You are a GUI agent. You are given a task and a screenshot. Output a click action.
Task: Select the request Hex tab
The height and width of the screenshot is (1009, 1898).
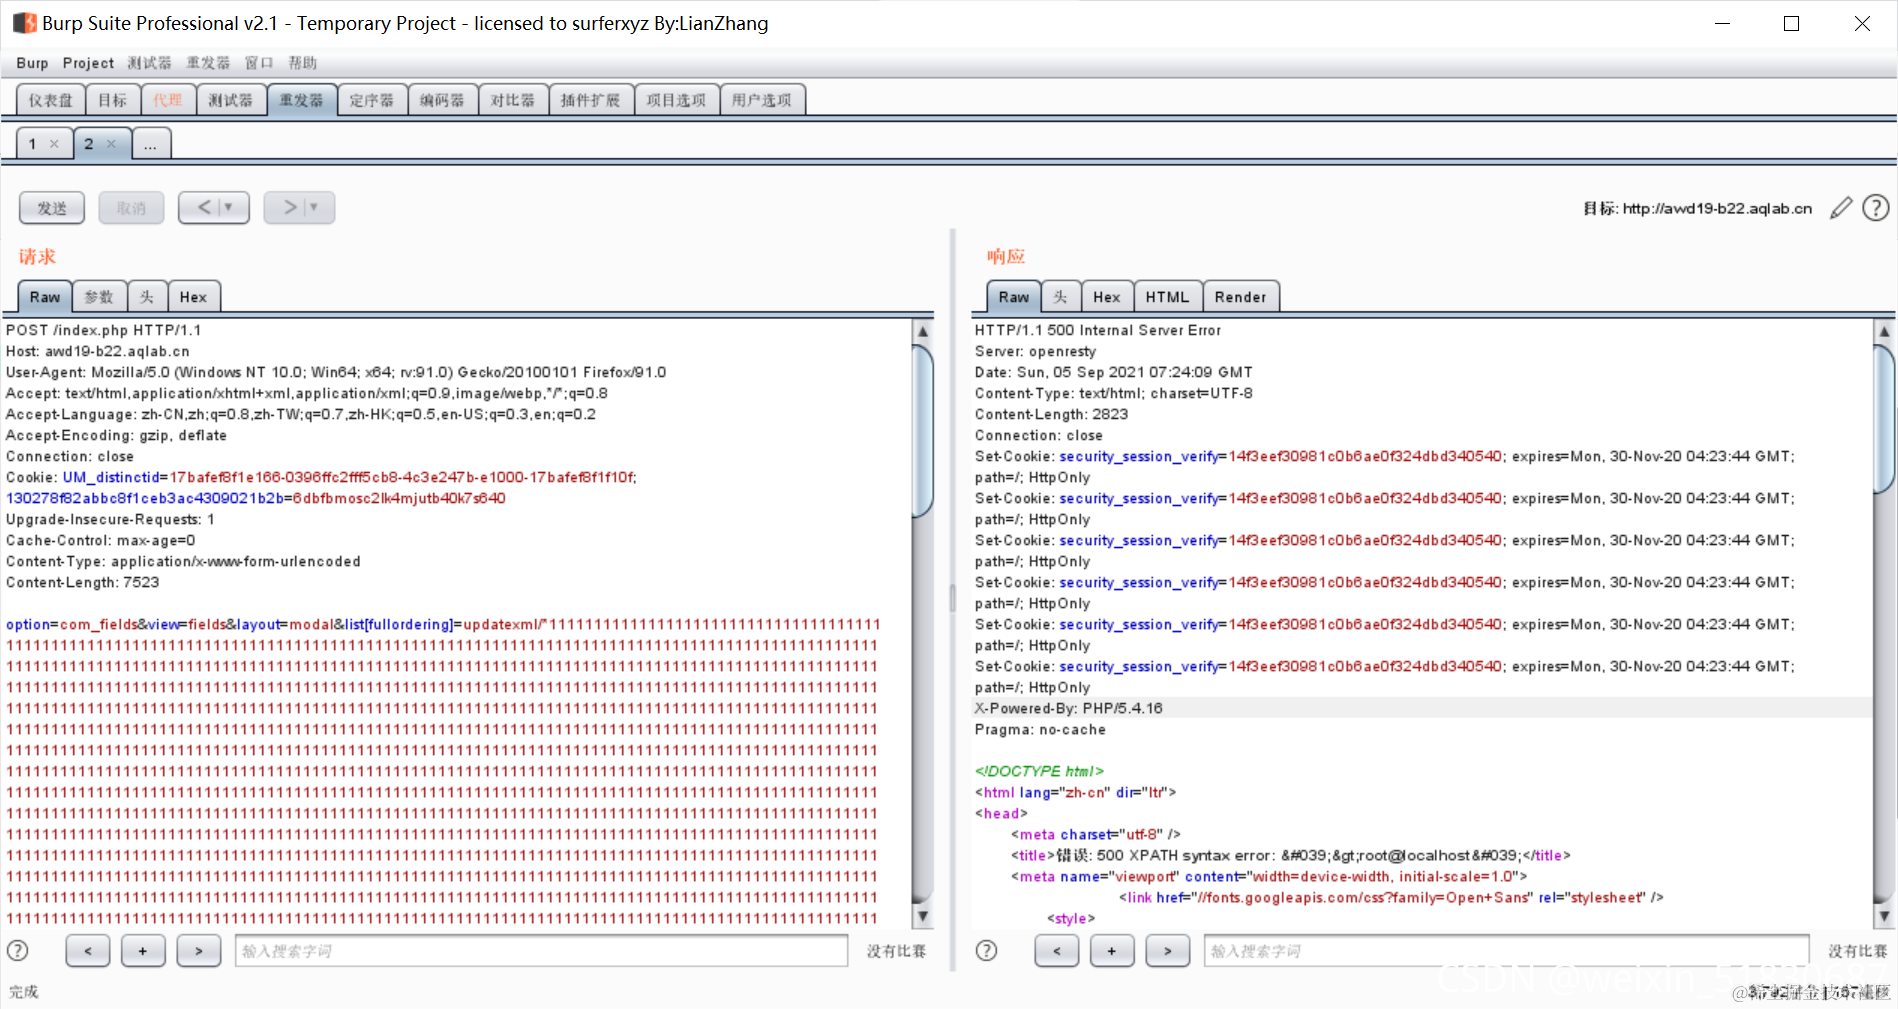pos(194,297)
